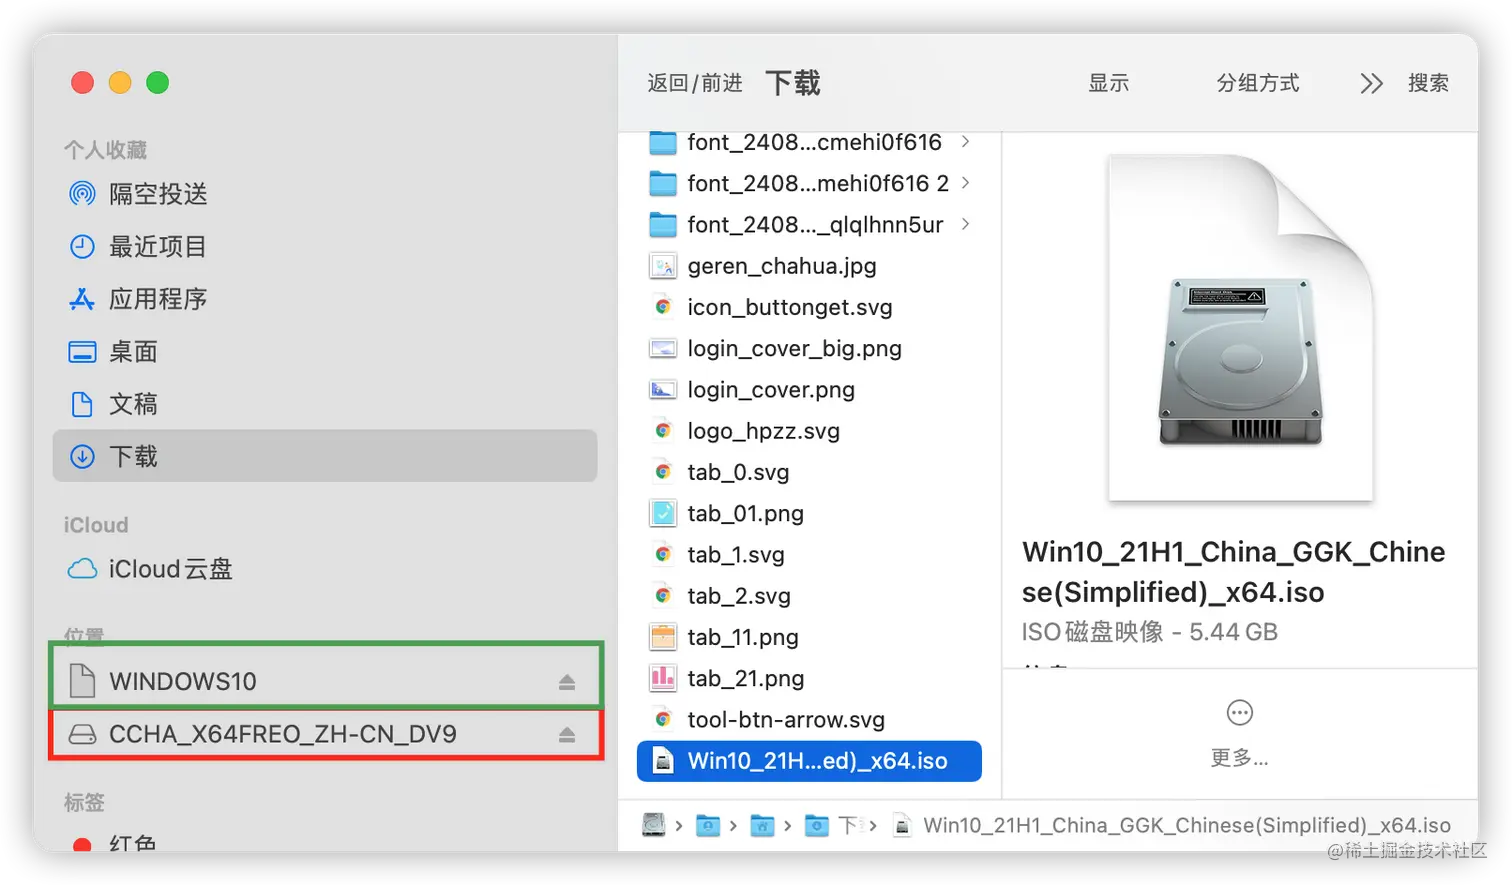This screenshot has height=885, width=1512.
Task: Click the hard disk ISO preview image
Action: 1240,328
